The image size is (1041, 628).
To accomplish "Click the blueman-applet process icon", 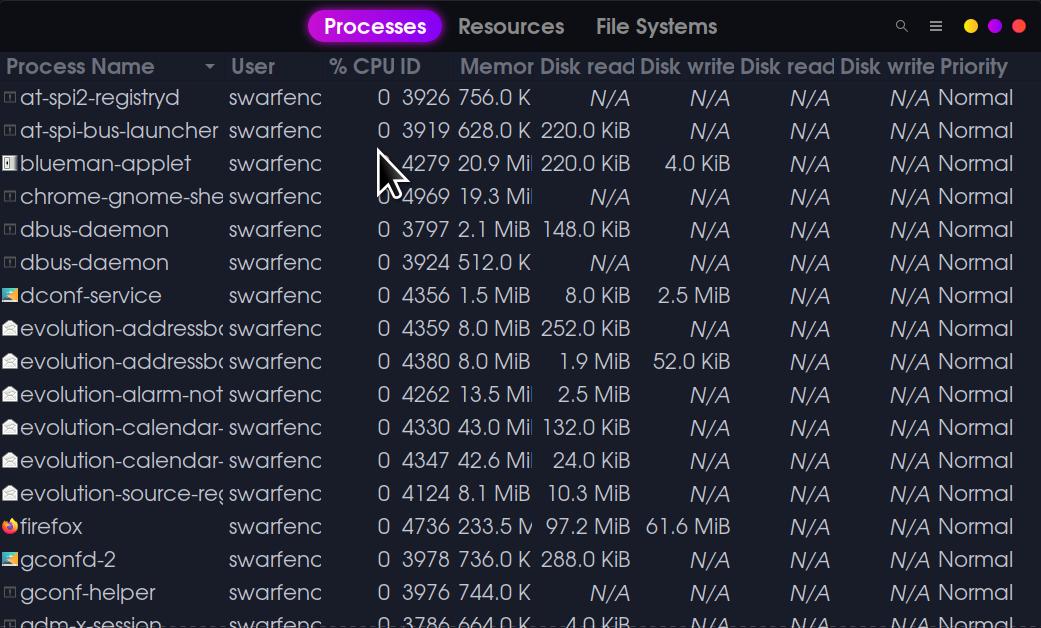I will coord(10,164).
